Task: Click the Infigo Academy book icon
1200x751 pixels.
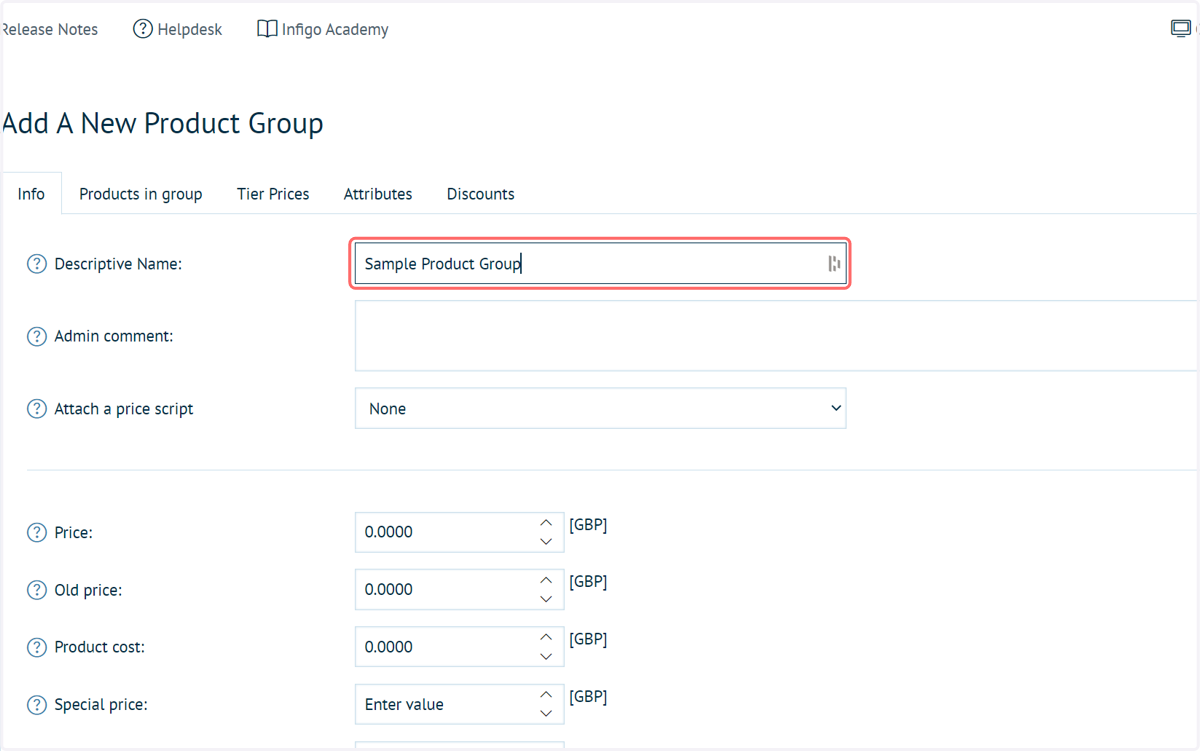Action: click(x=267, y=29)
